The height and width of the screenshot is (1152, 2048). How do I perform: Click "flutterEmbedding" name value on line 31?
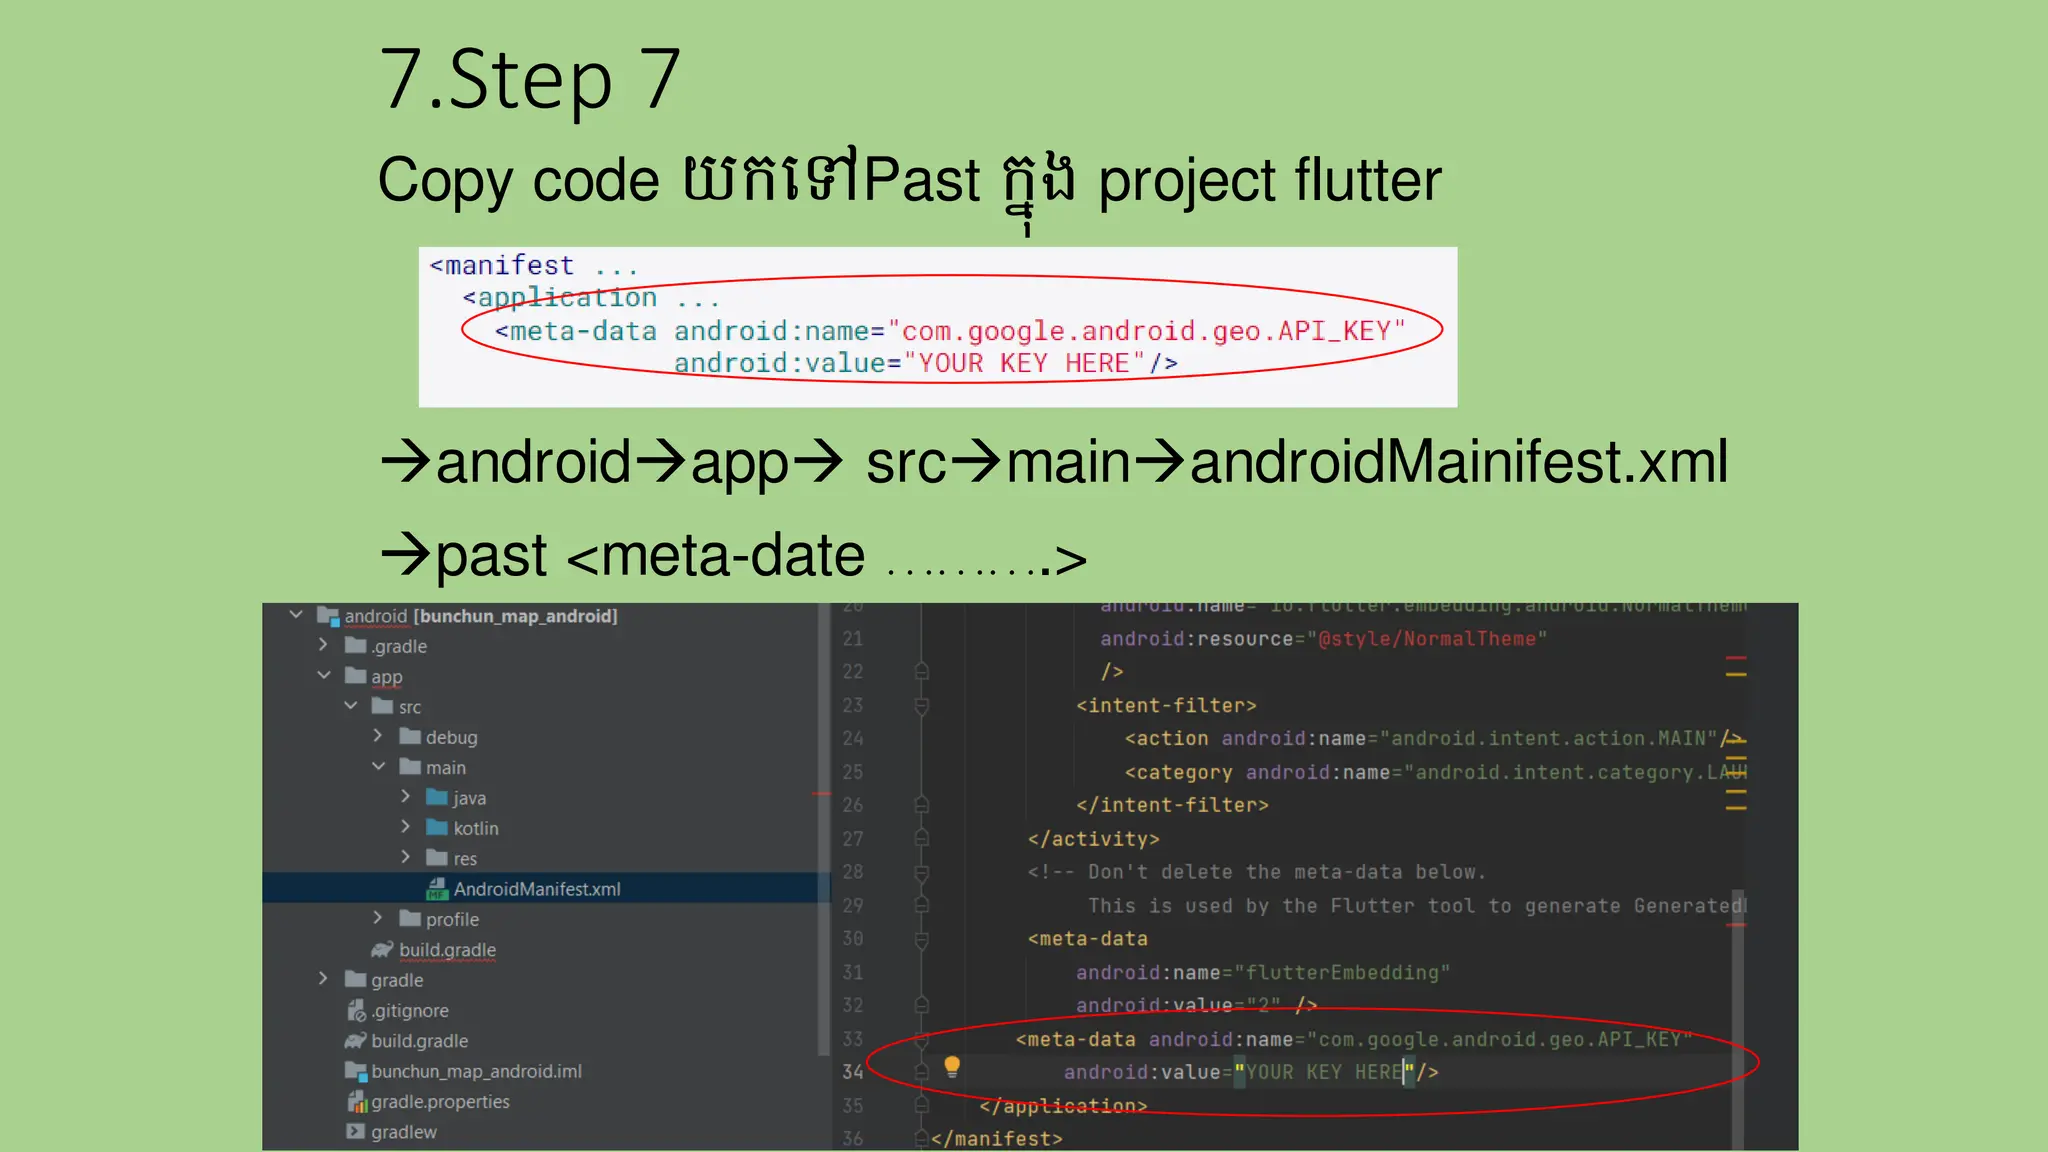(x=1342, y=972)
